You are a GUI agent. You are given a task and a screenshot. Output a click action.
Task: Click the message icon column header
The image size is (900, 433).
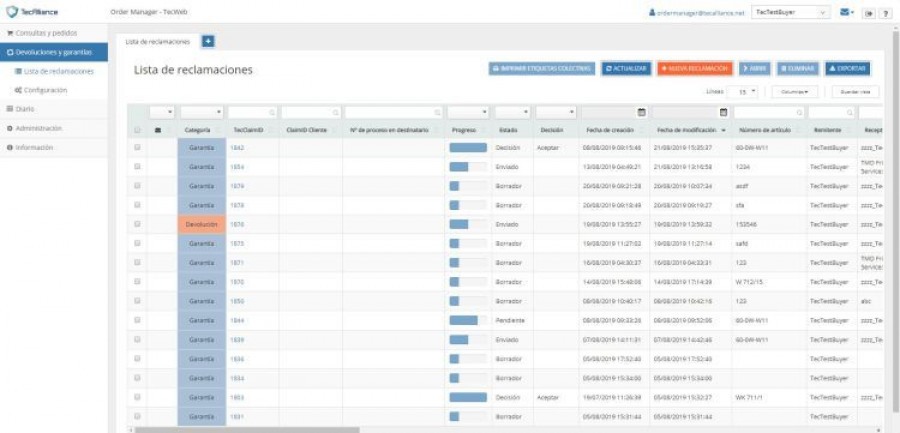(158, 130)
